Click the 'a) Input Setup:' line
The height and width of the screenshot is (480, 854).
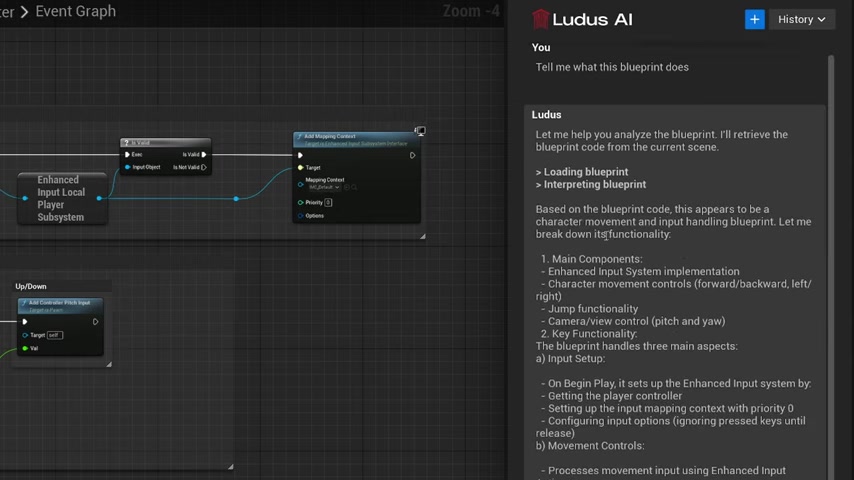click(570, 359)
